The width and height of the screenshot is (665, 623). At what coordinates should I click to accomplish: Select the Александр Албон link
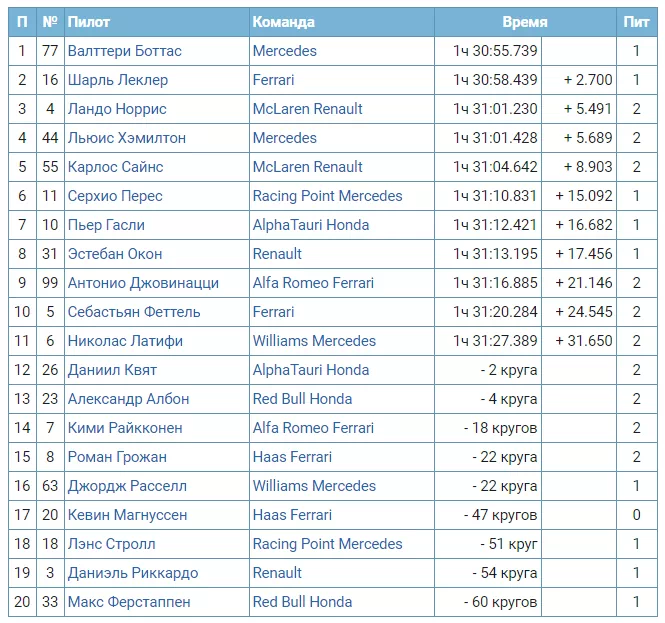129,399
